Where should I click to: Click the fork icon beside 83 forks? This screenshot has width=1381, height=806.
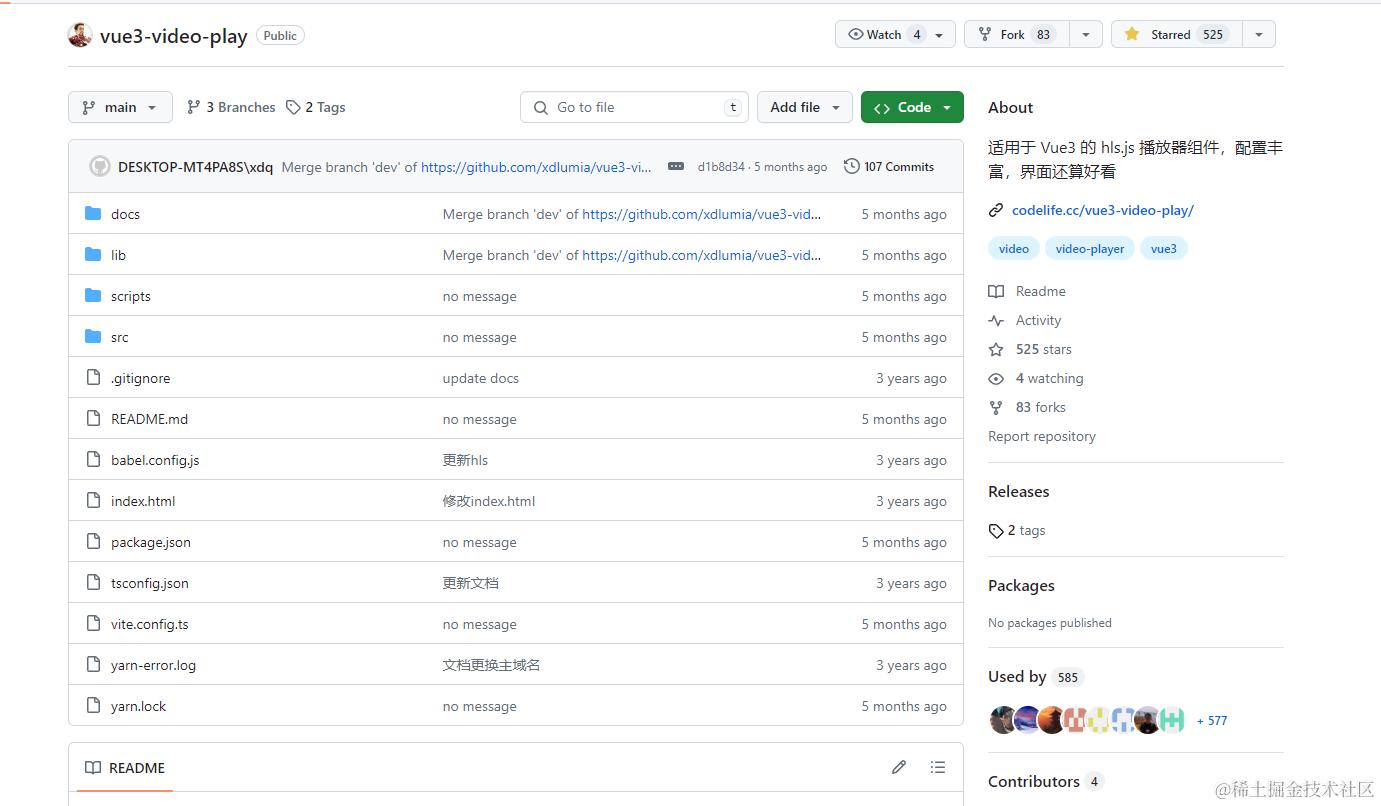point(996,407)
